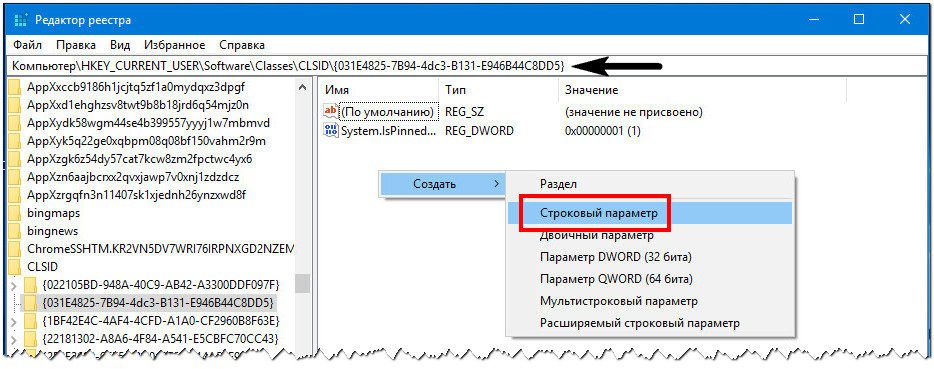934x369 pixels.
Task: Open the Создать submenu entry
Action: pyautogui.click(x=442, y=184)
